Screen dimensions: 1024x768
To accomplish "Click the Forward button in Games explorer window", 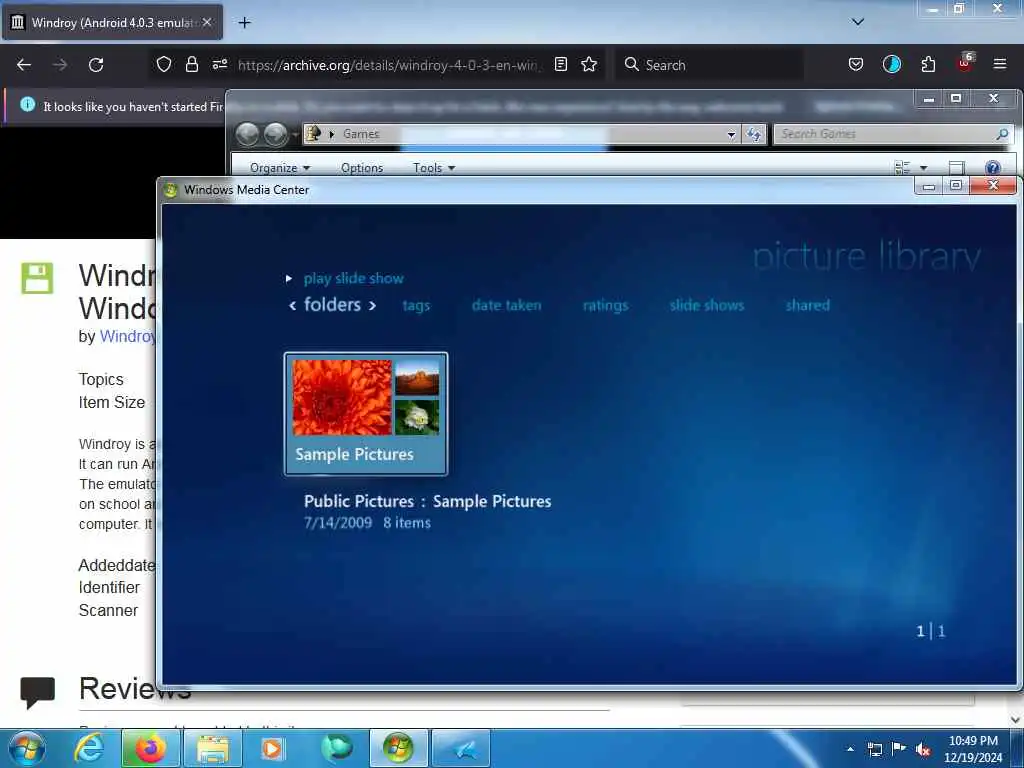I will coord(276,135).
